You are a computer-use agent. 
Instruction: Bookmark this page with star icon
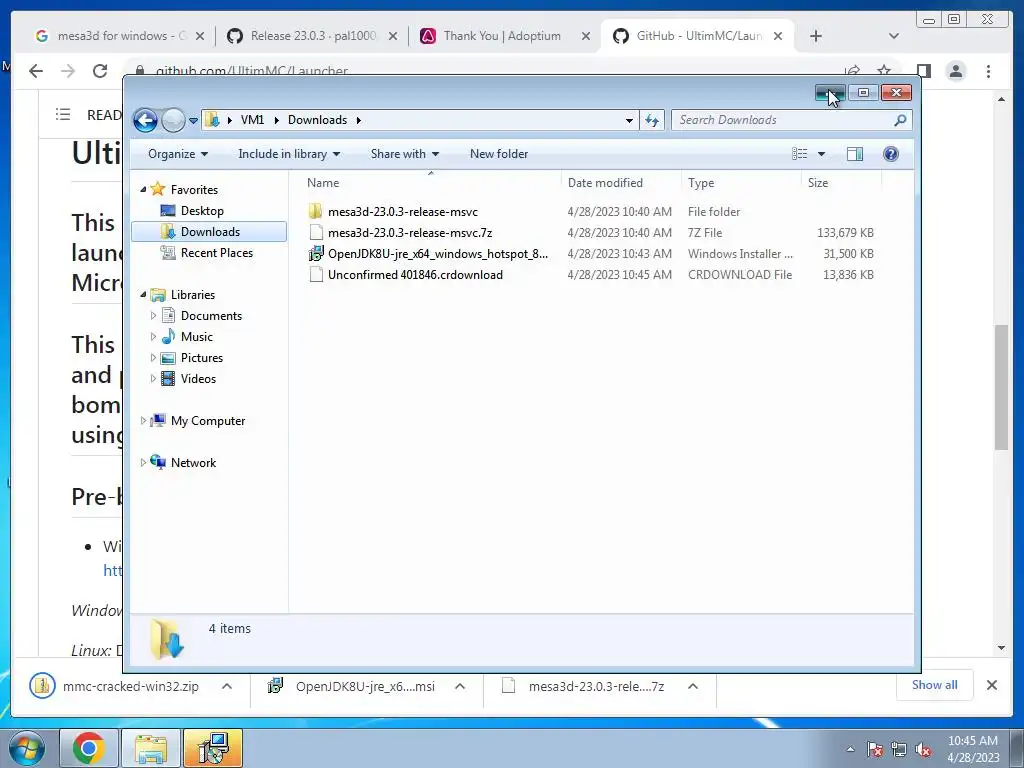tap(884, 71)
